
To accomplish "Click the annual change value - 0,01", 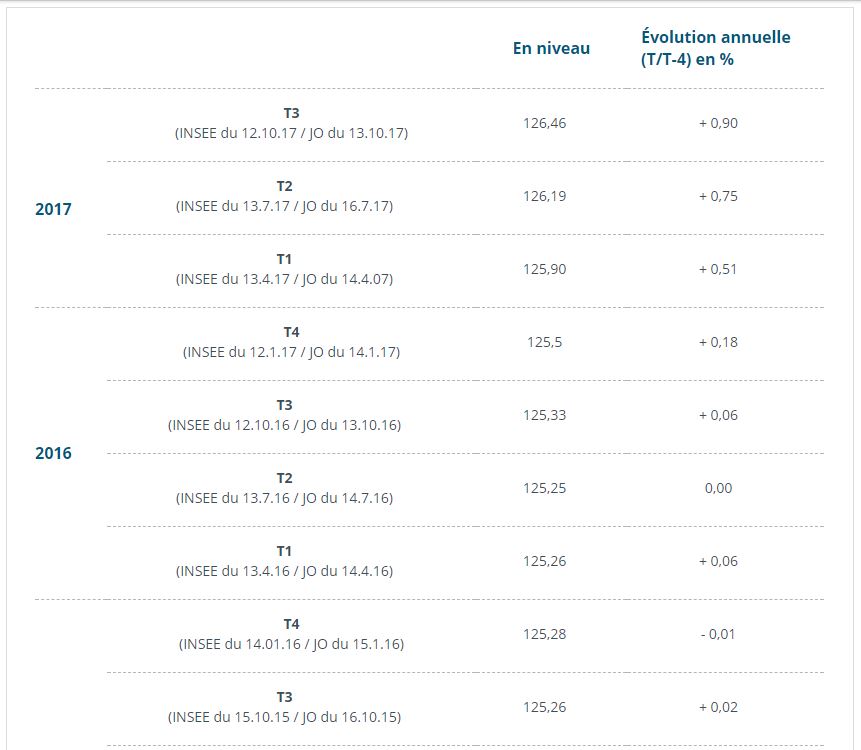I will pyautogui.click(x=718, y=634).
